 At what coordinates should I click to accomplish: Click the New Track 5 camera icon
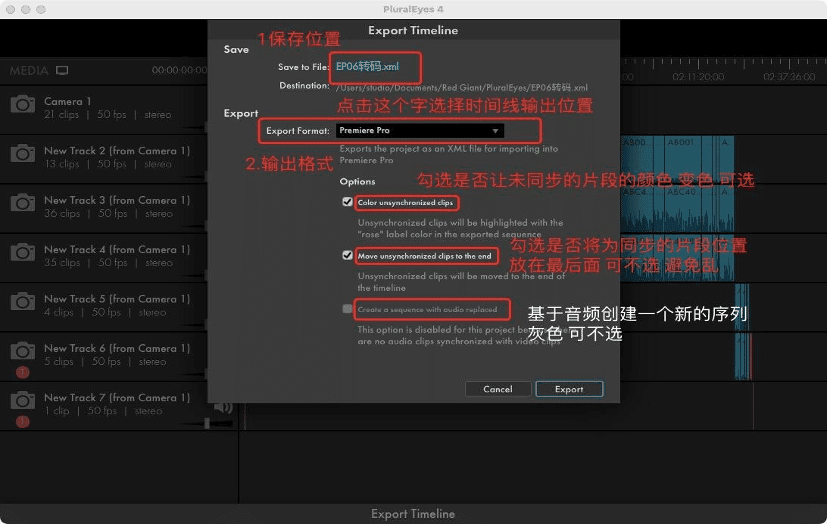click(22, 302)
